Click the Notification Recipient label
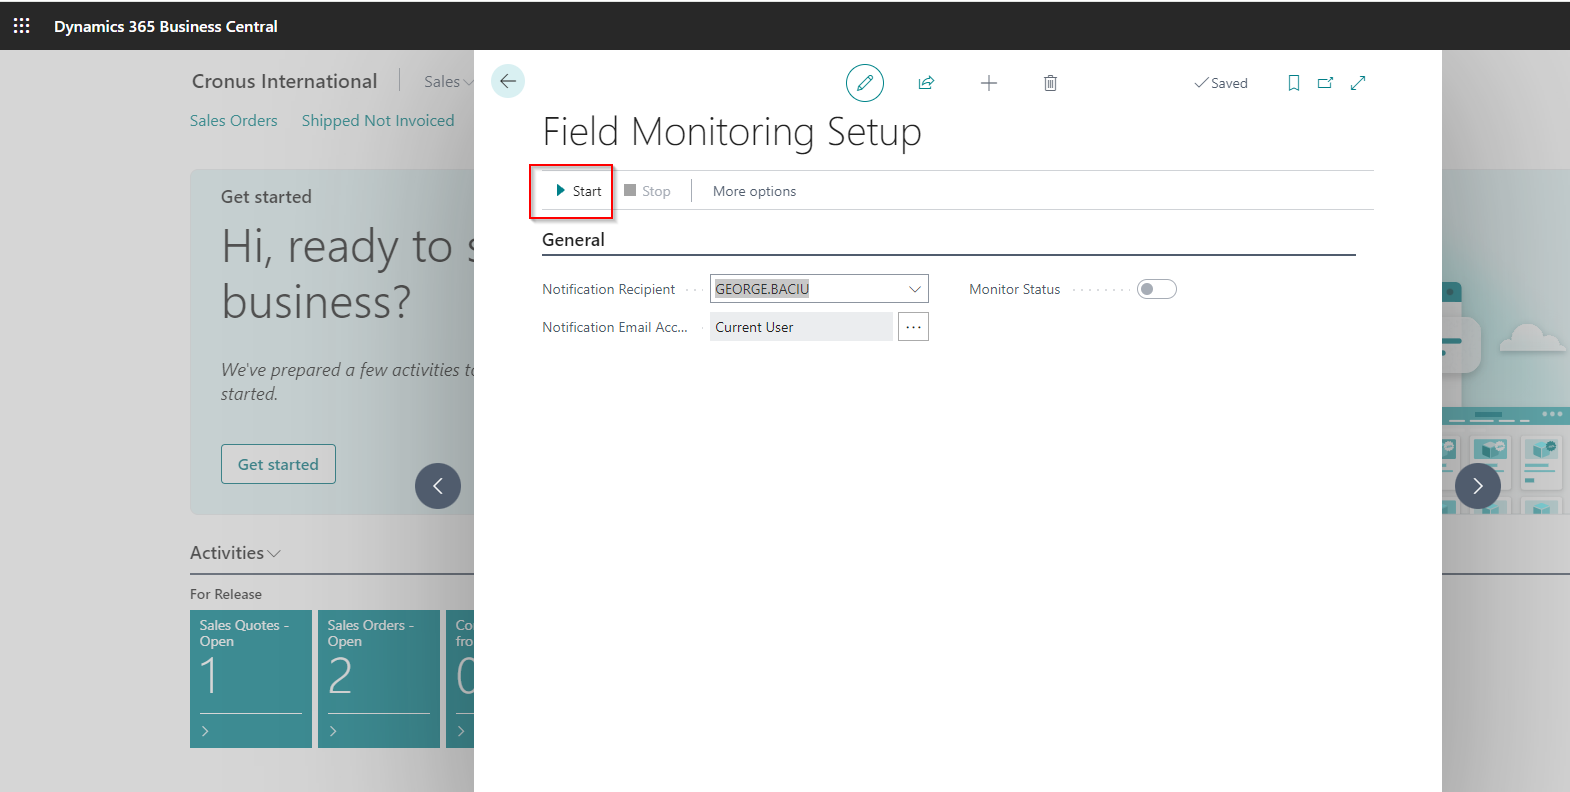This screenshot has height=792, width=1570. click(x=609, y=289)
